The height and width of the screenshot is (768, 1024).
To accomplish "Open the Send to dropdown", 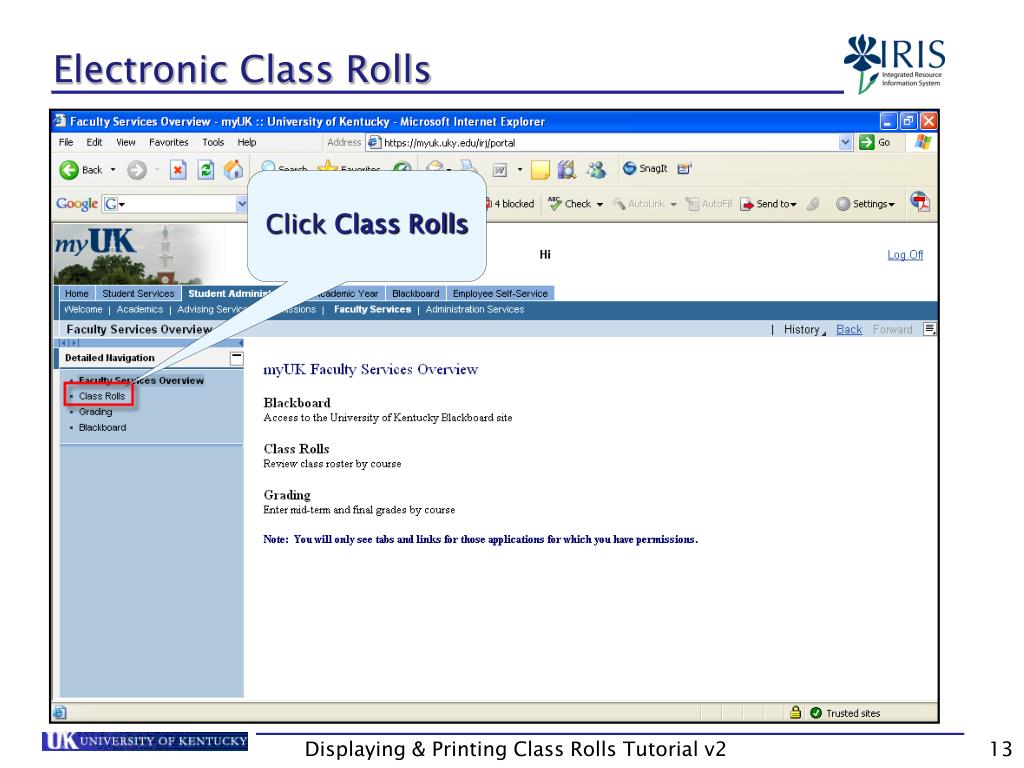I will pyautogui.click(x=793, y=204).
